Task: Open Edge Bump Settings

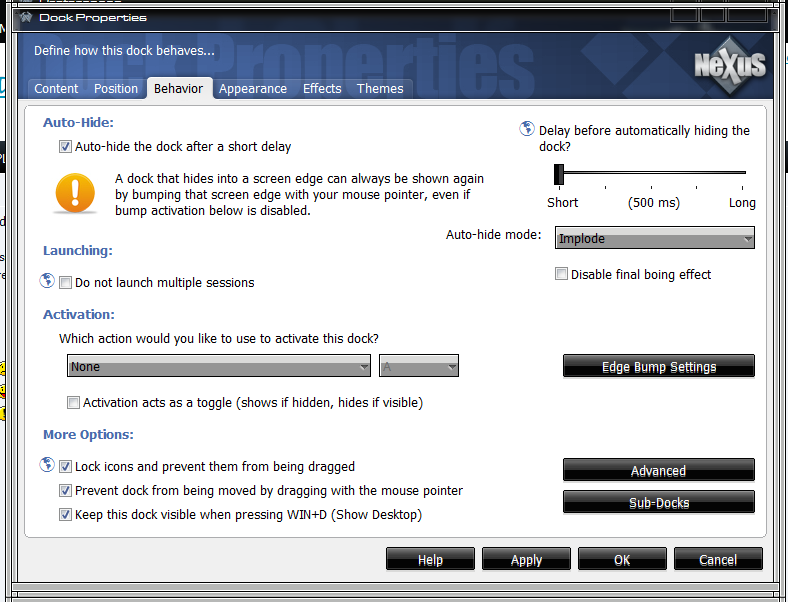Action: point(658,367)
